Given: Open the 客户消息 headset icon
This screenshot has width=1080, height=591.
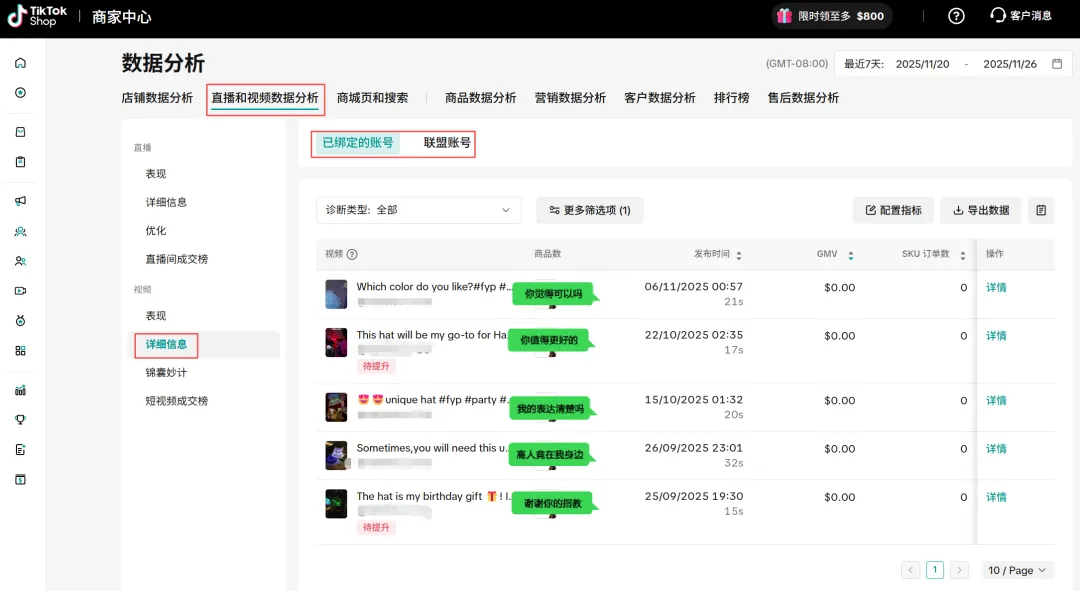Looking at the screenshot, I should (997, 16).
